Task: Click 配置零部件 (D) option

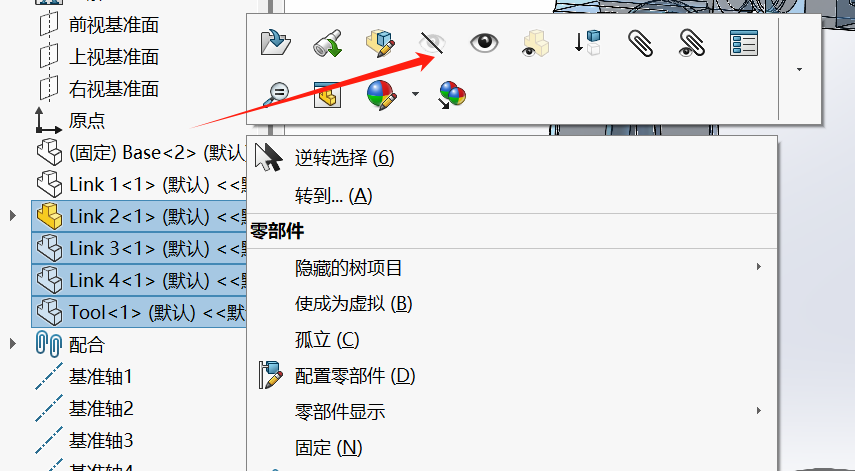Action: point(355,376)
